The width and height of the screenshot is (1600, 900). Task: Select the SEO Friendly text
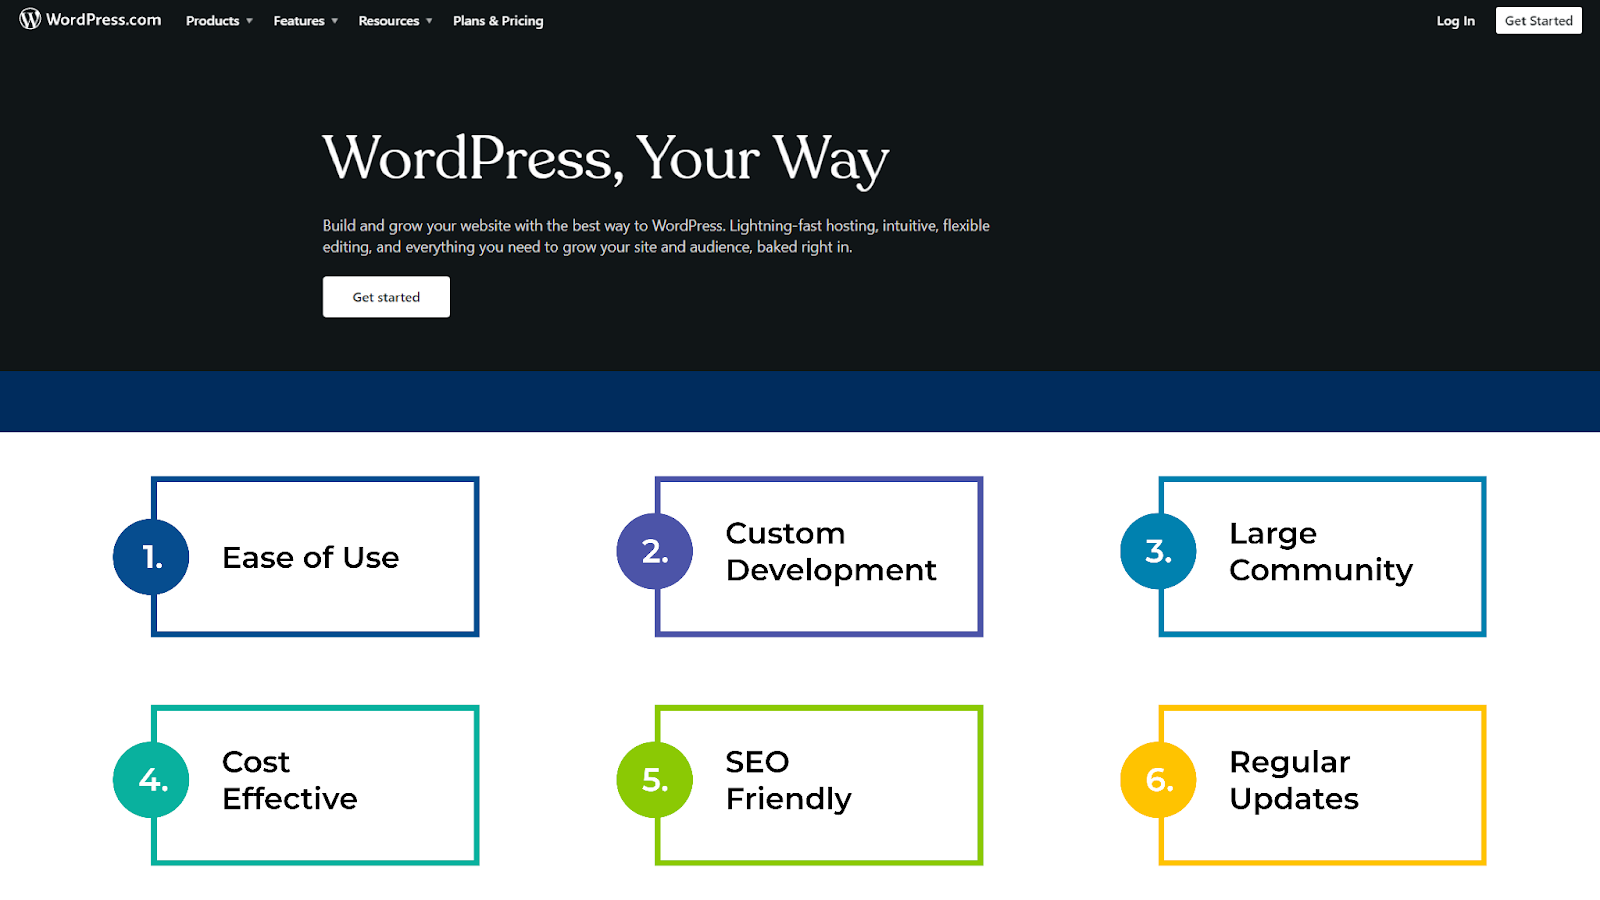click(788, 780)
